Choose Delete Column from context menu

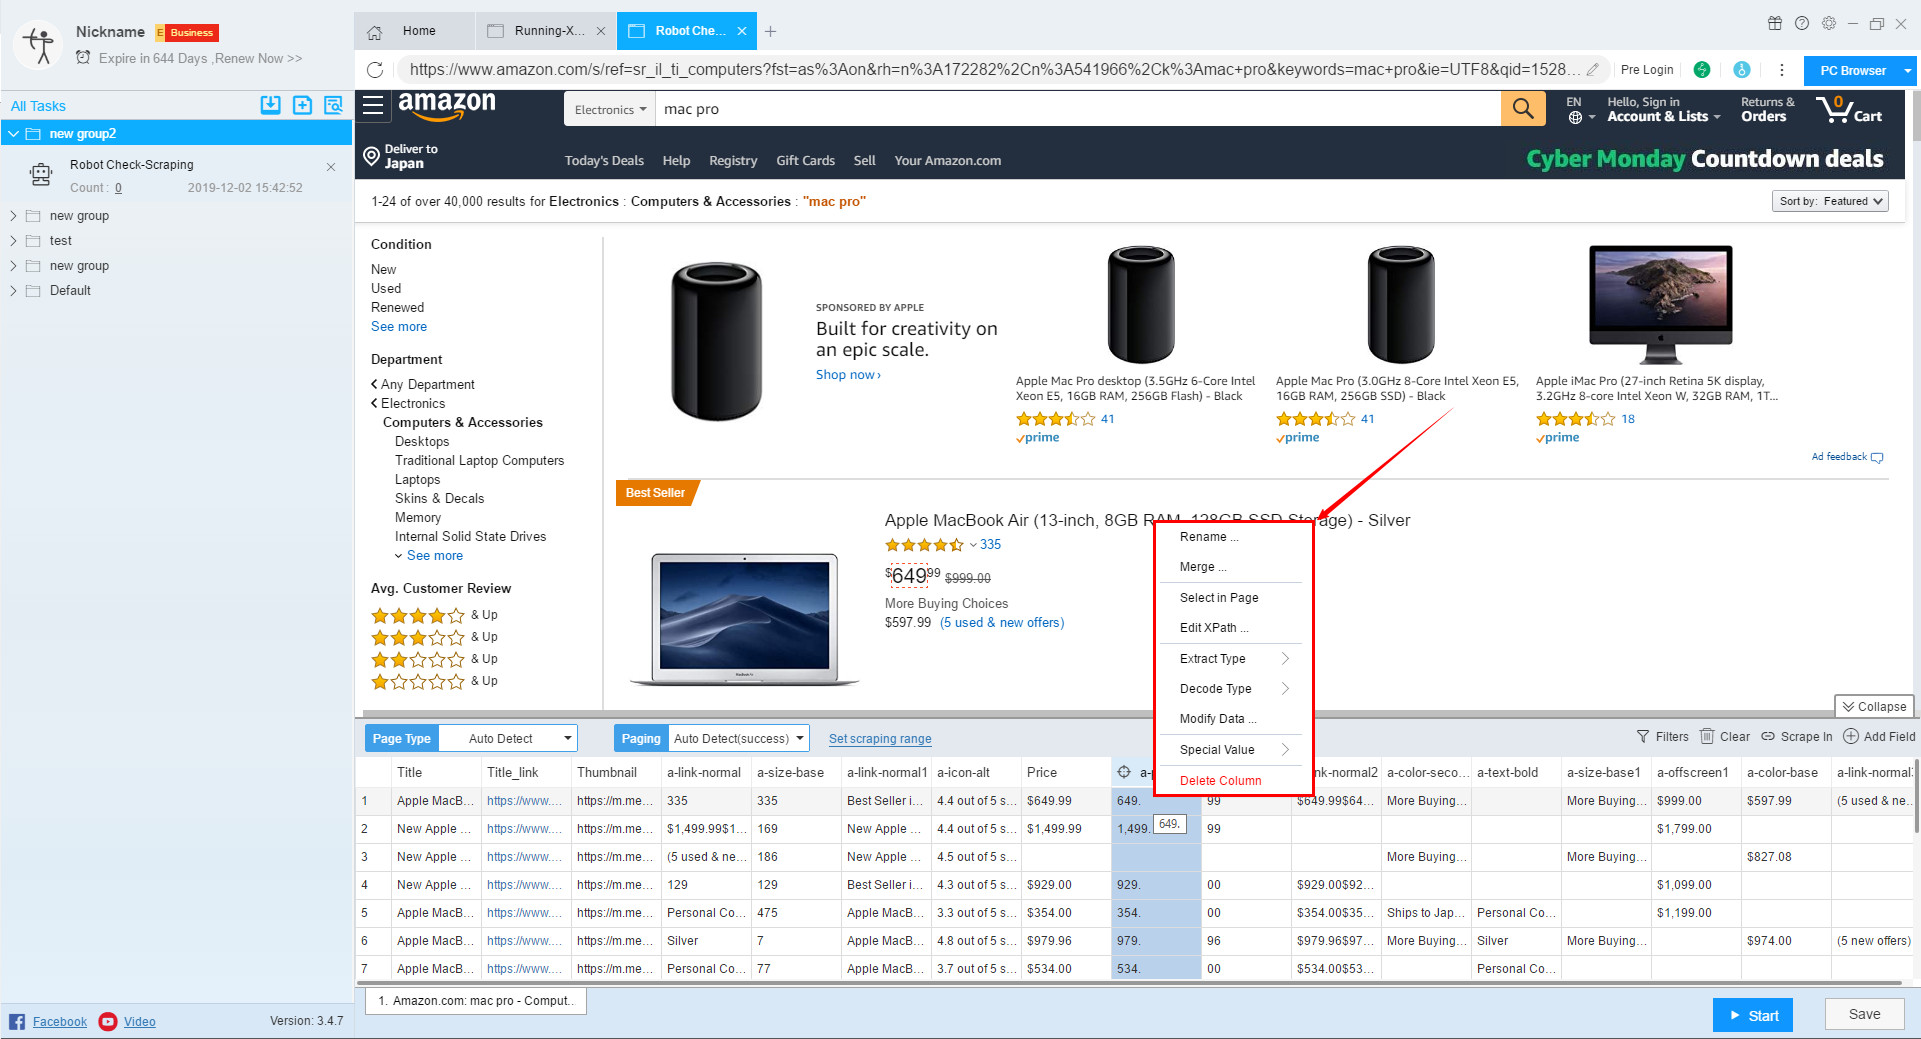[x=1220, y=781]
